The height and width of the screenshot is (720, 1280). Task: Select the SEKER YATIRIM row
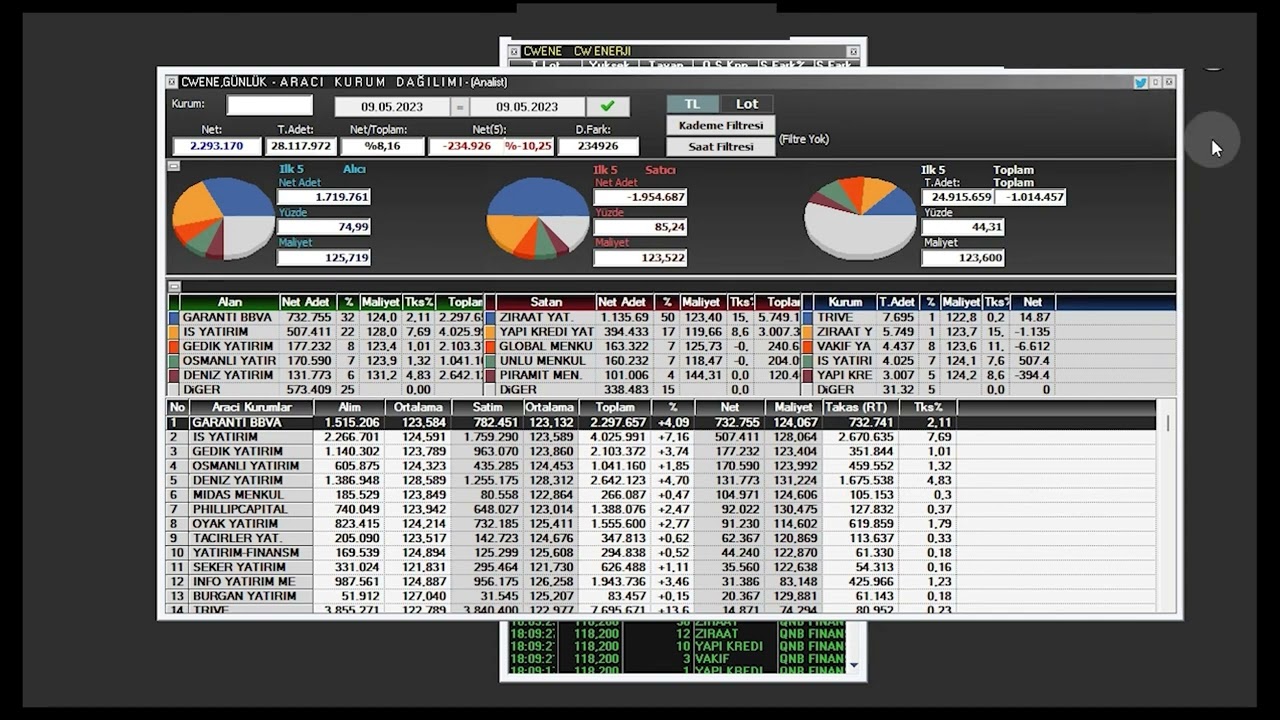pos(660,567)
